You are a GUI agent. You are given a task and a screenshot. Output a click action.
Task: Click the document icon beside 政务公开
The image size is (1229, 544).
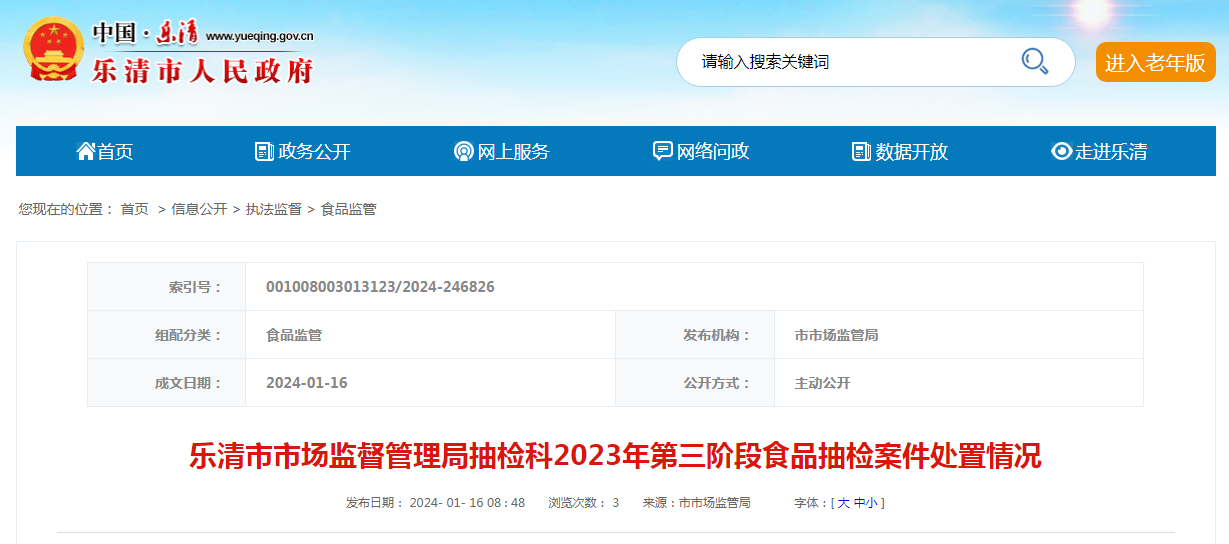click(264, 151)
